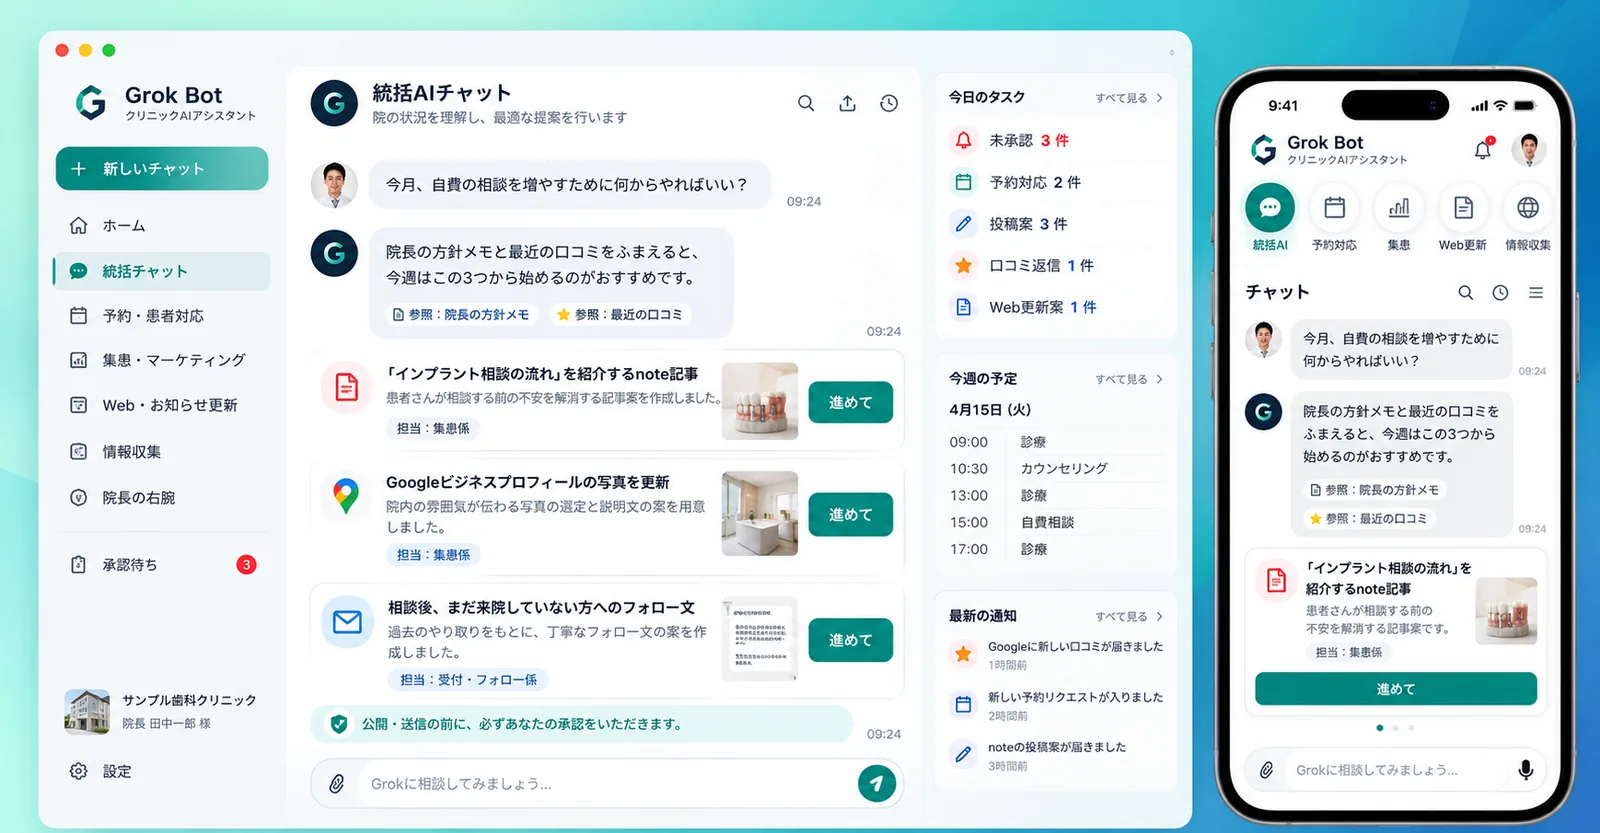
Task: Click the 参照：最近の口コミ chip in desktop chat
Action: pyautogui.click(x=620, y=315)
